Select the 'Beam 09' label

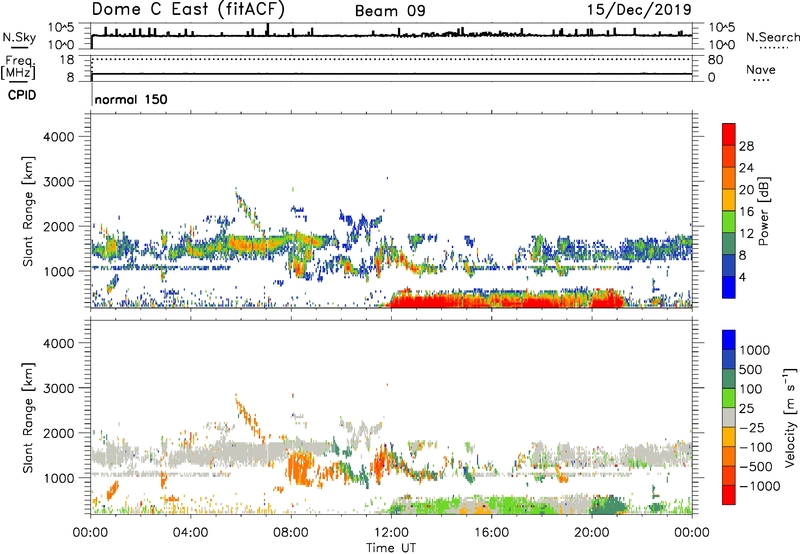390,11
